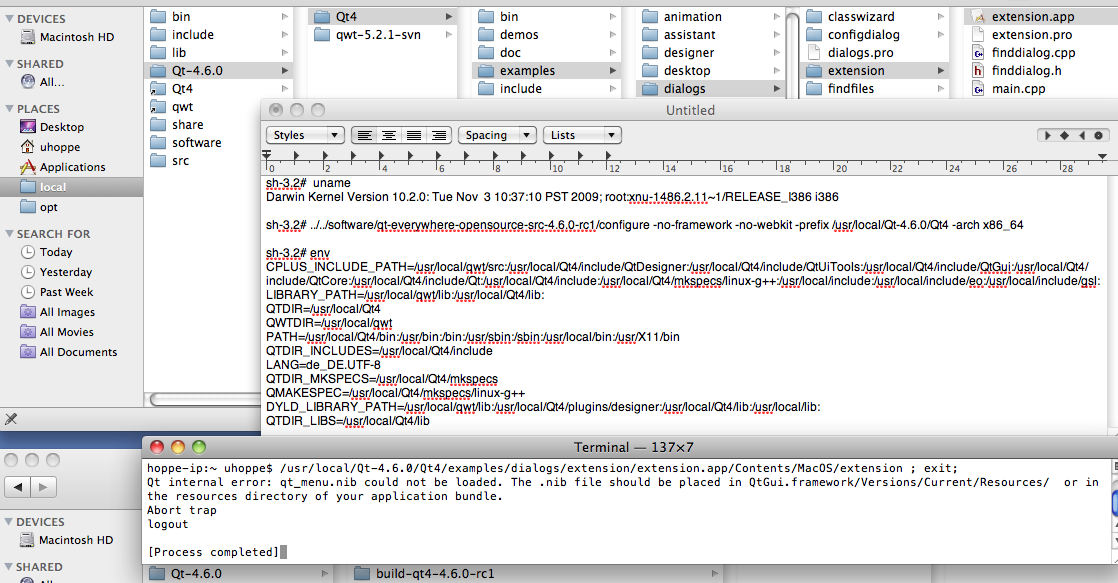Viewport: 1118px width, 583px height.
Task: Select the classwizard folder
Action: (851, 16)
